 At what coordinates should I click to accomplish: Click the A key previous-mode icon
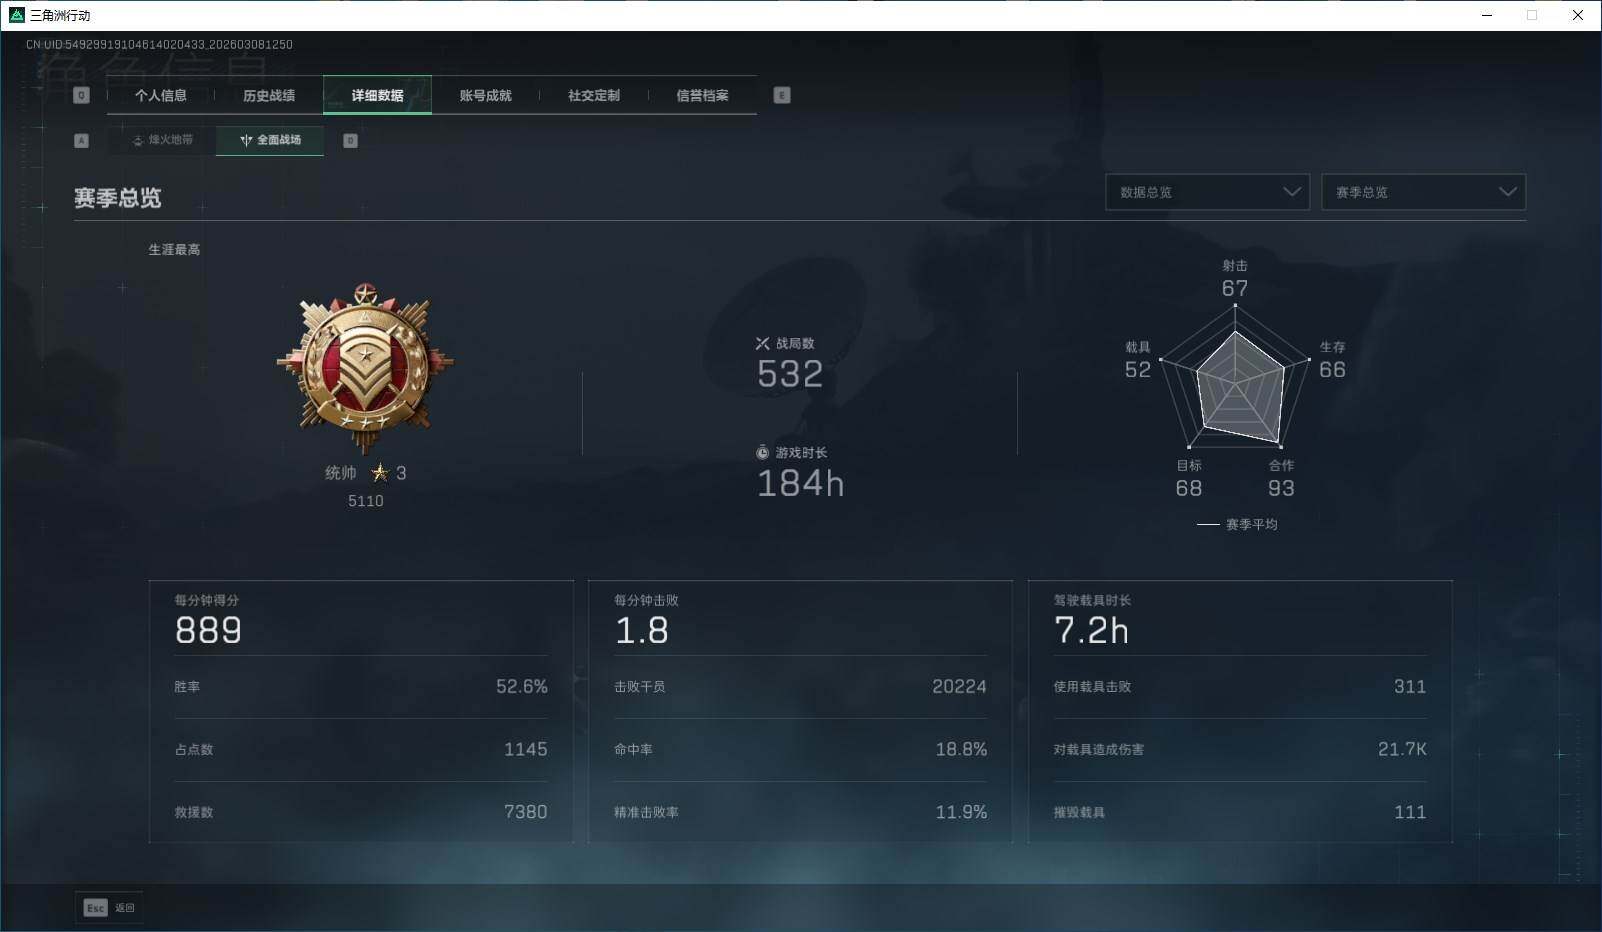point(82,141)
